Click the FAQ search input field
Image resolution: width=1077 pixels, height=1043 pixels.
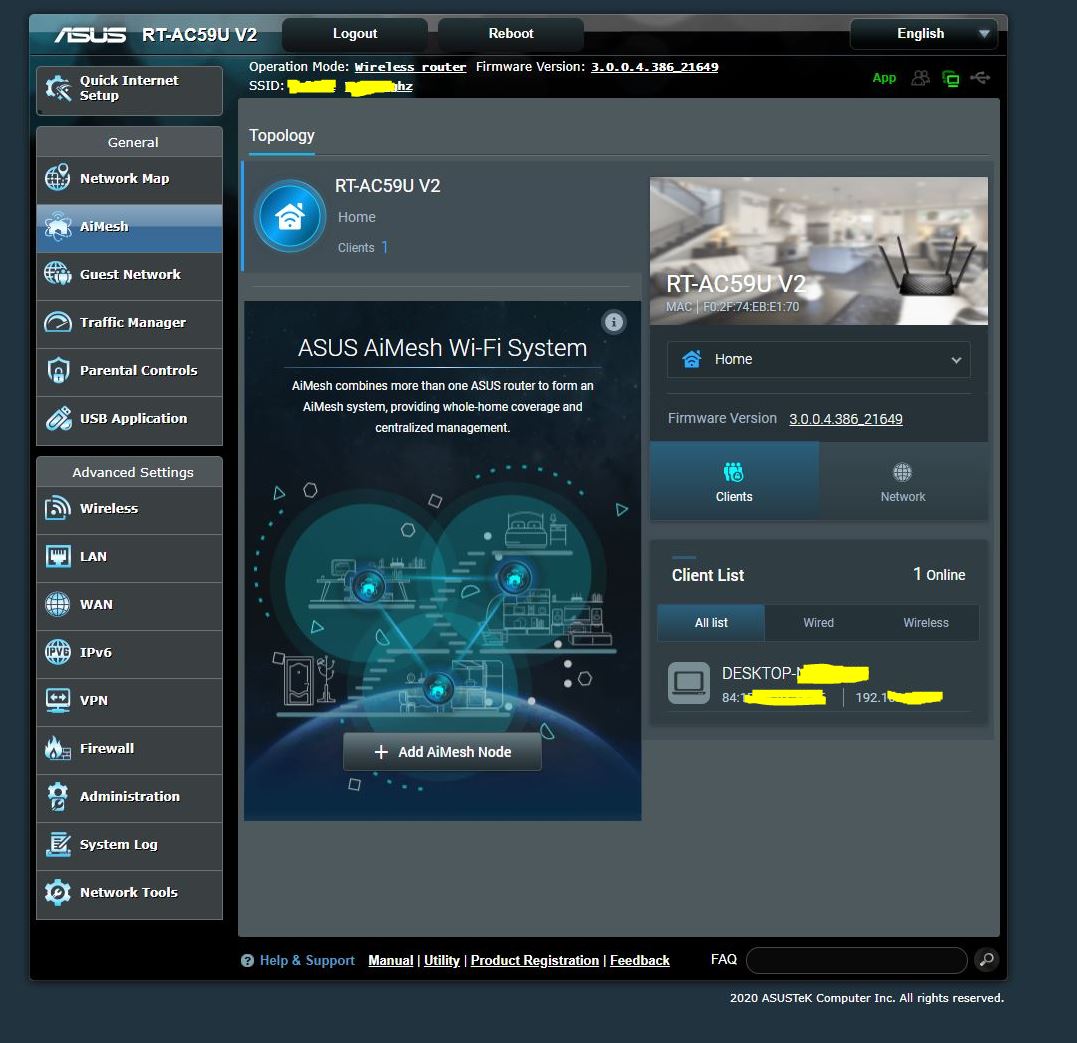pos(857,960)
